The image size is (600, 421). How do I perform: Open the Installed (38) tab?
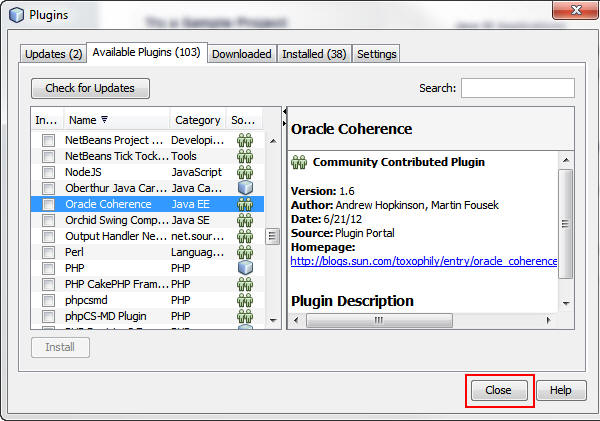tap(314, 54)
